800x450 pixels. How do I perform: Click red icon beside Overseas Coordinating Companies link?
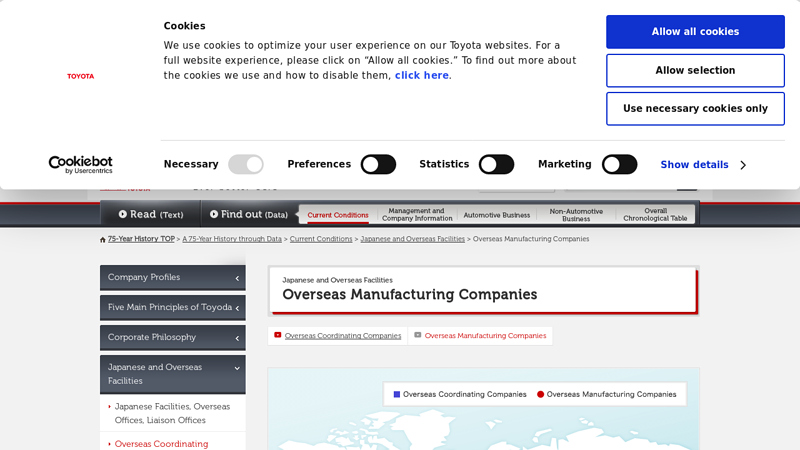click(x=278, y=335)
